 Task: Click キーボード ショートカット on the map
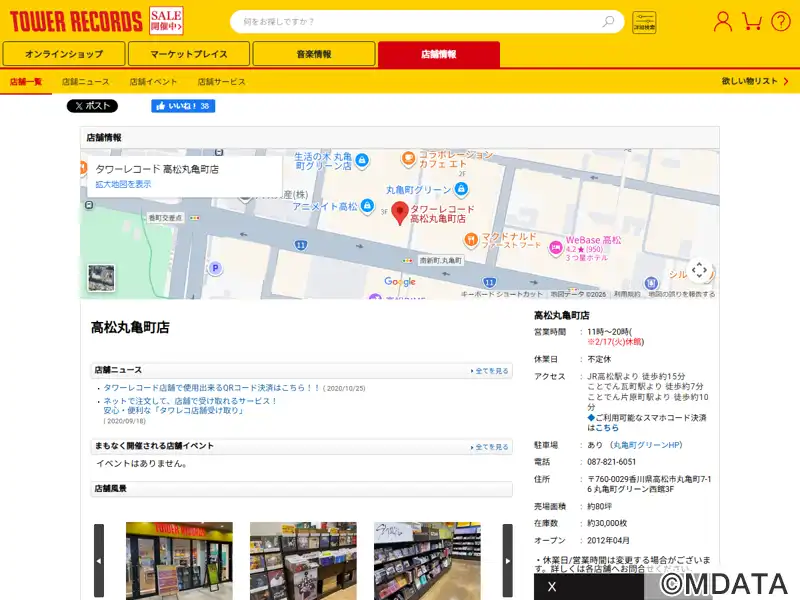[502, 294]
